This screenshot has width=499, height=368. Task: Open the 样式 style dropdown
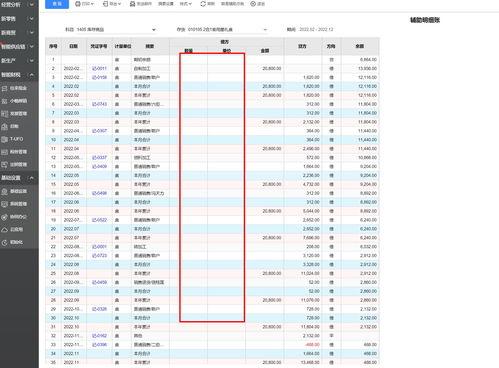[186, 4]
